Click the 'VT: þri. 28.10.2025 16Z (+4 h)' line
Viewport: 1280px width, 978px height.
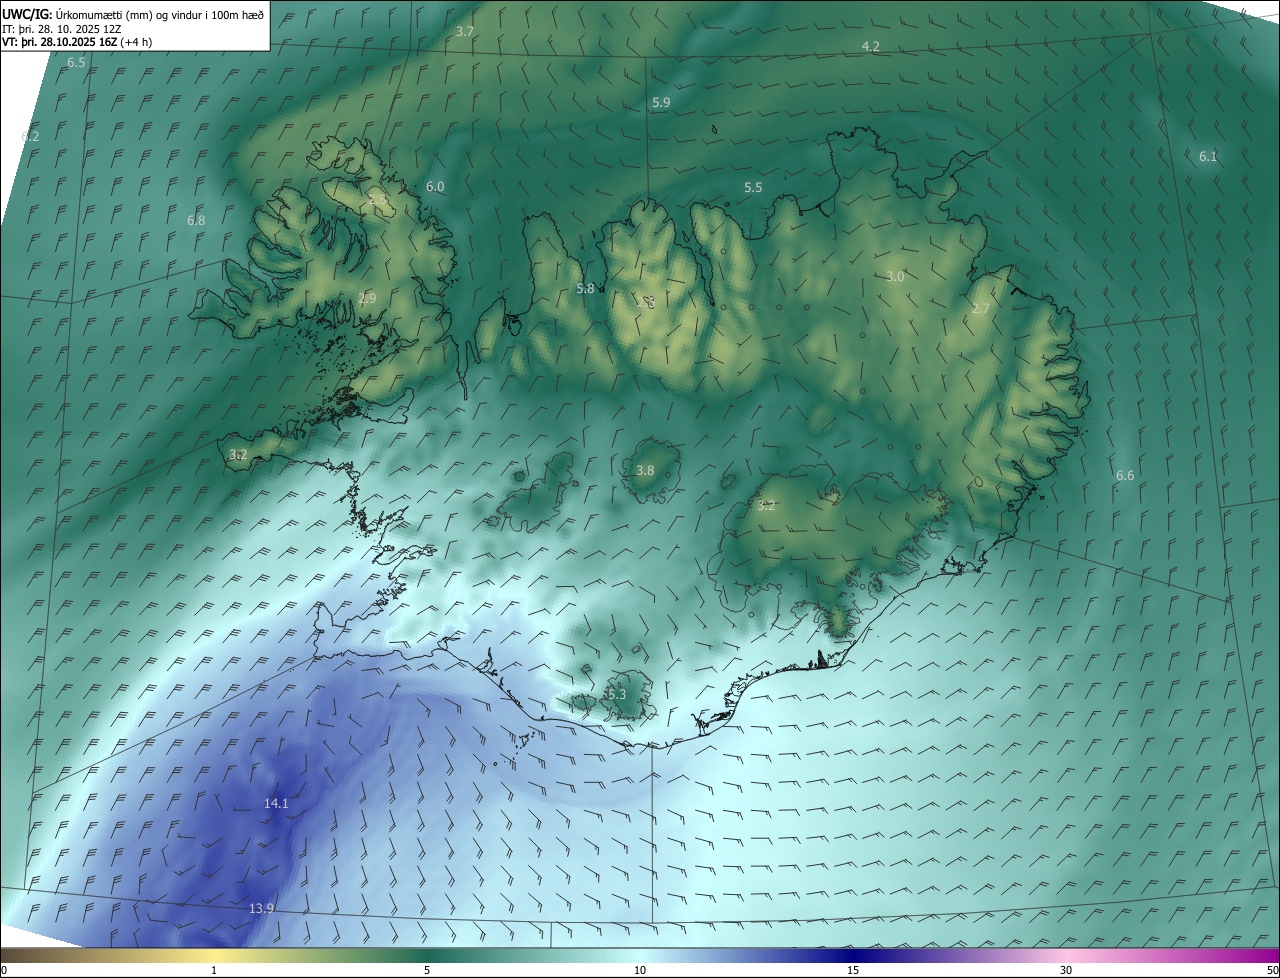77,42
